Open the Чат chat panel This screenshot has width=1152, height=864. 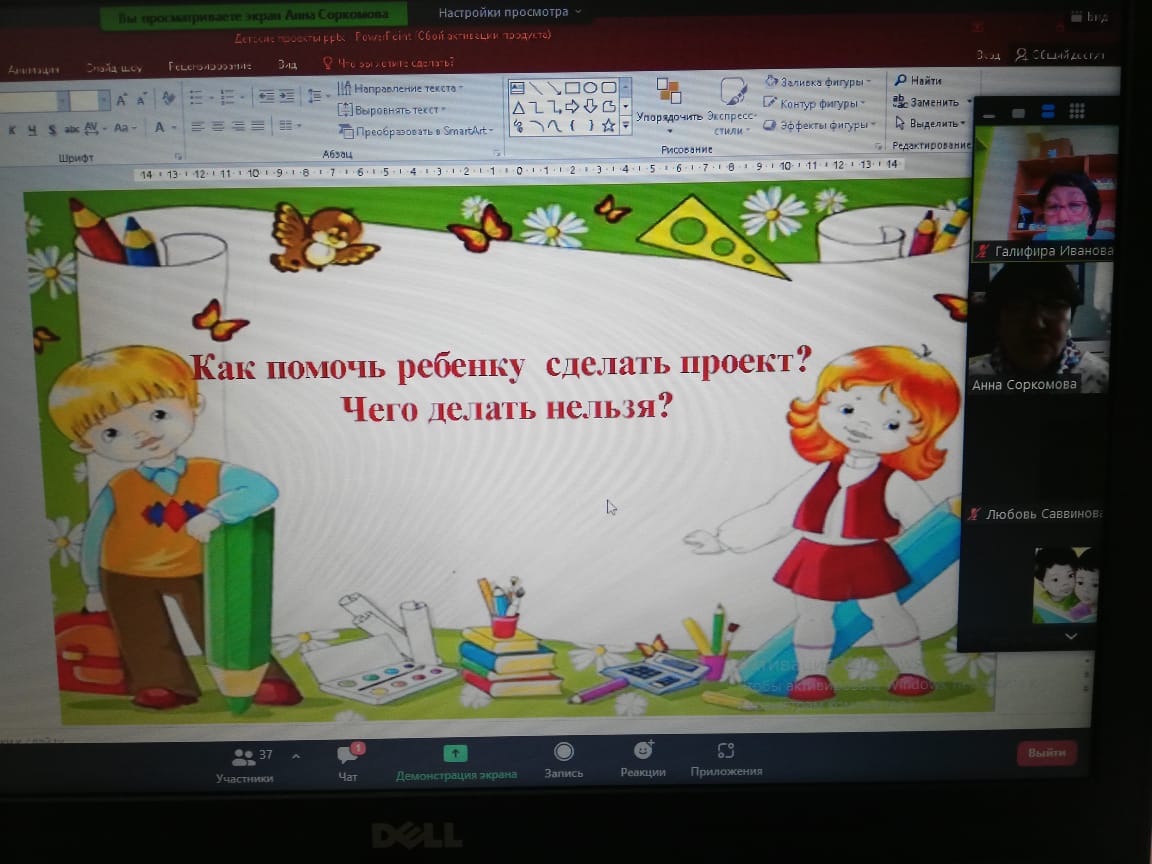coord(348,763)
